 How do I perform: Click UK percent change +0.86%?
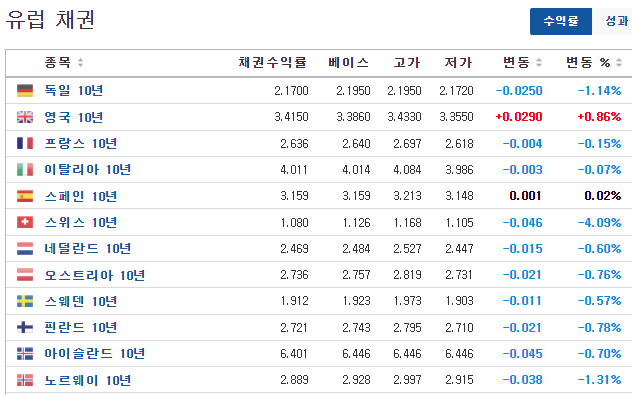[x=599, y=117]
